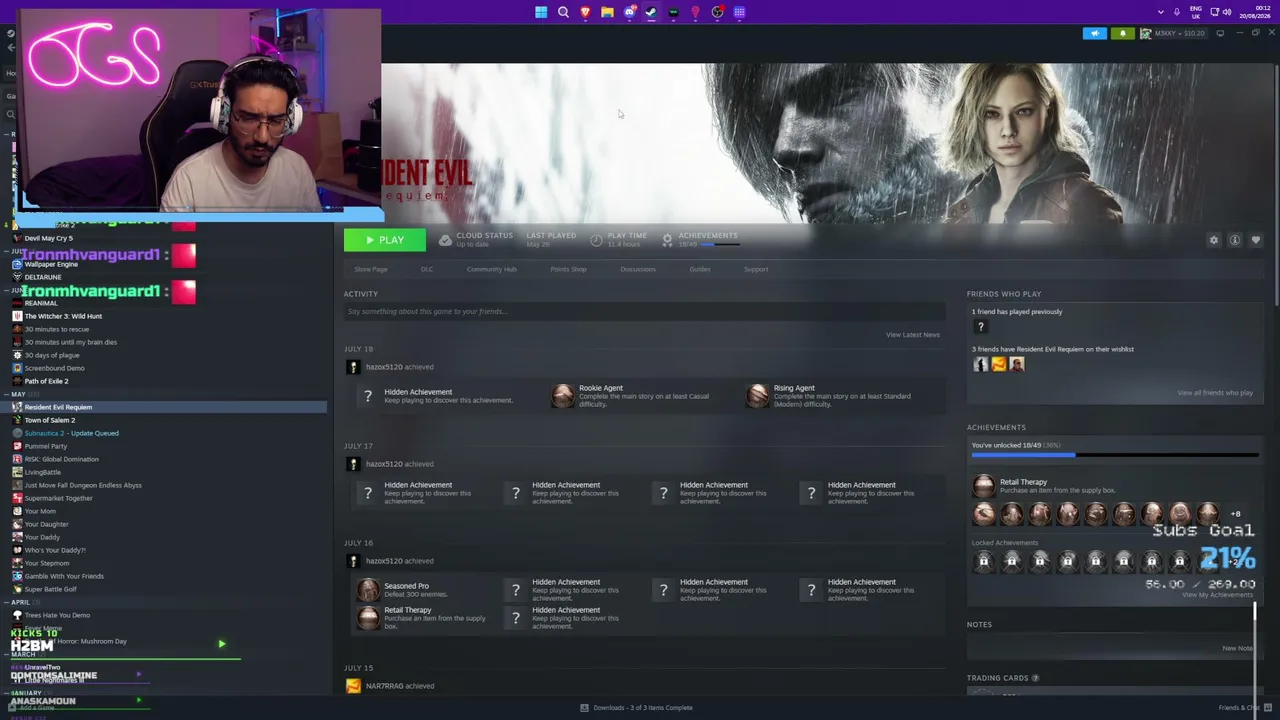Screen dimensions: 1280x720
Task: Click the New Note button
Action: click(1237, 648)
